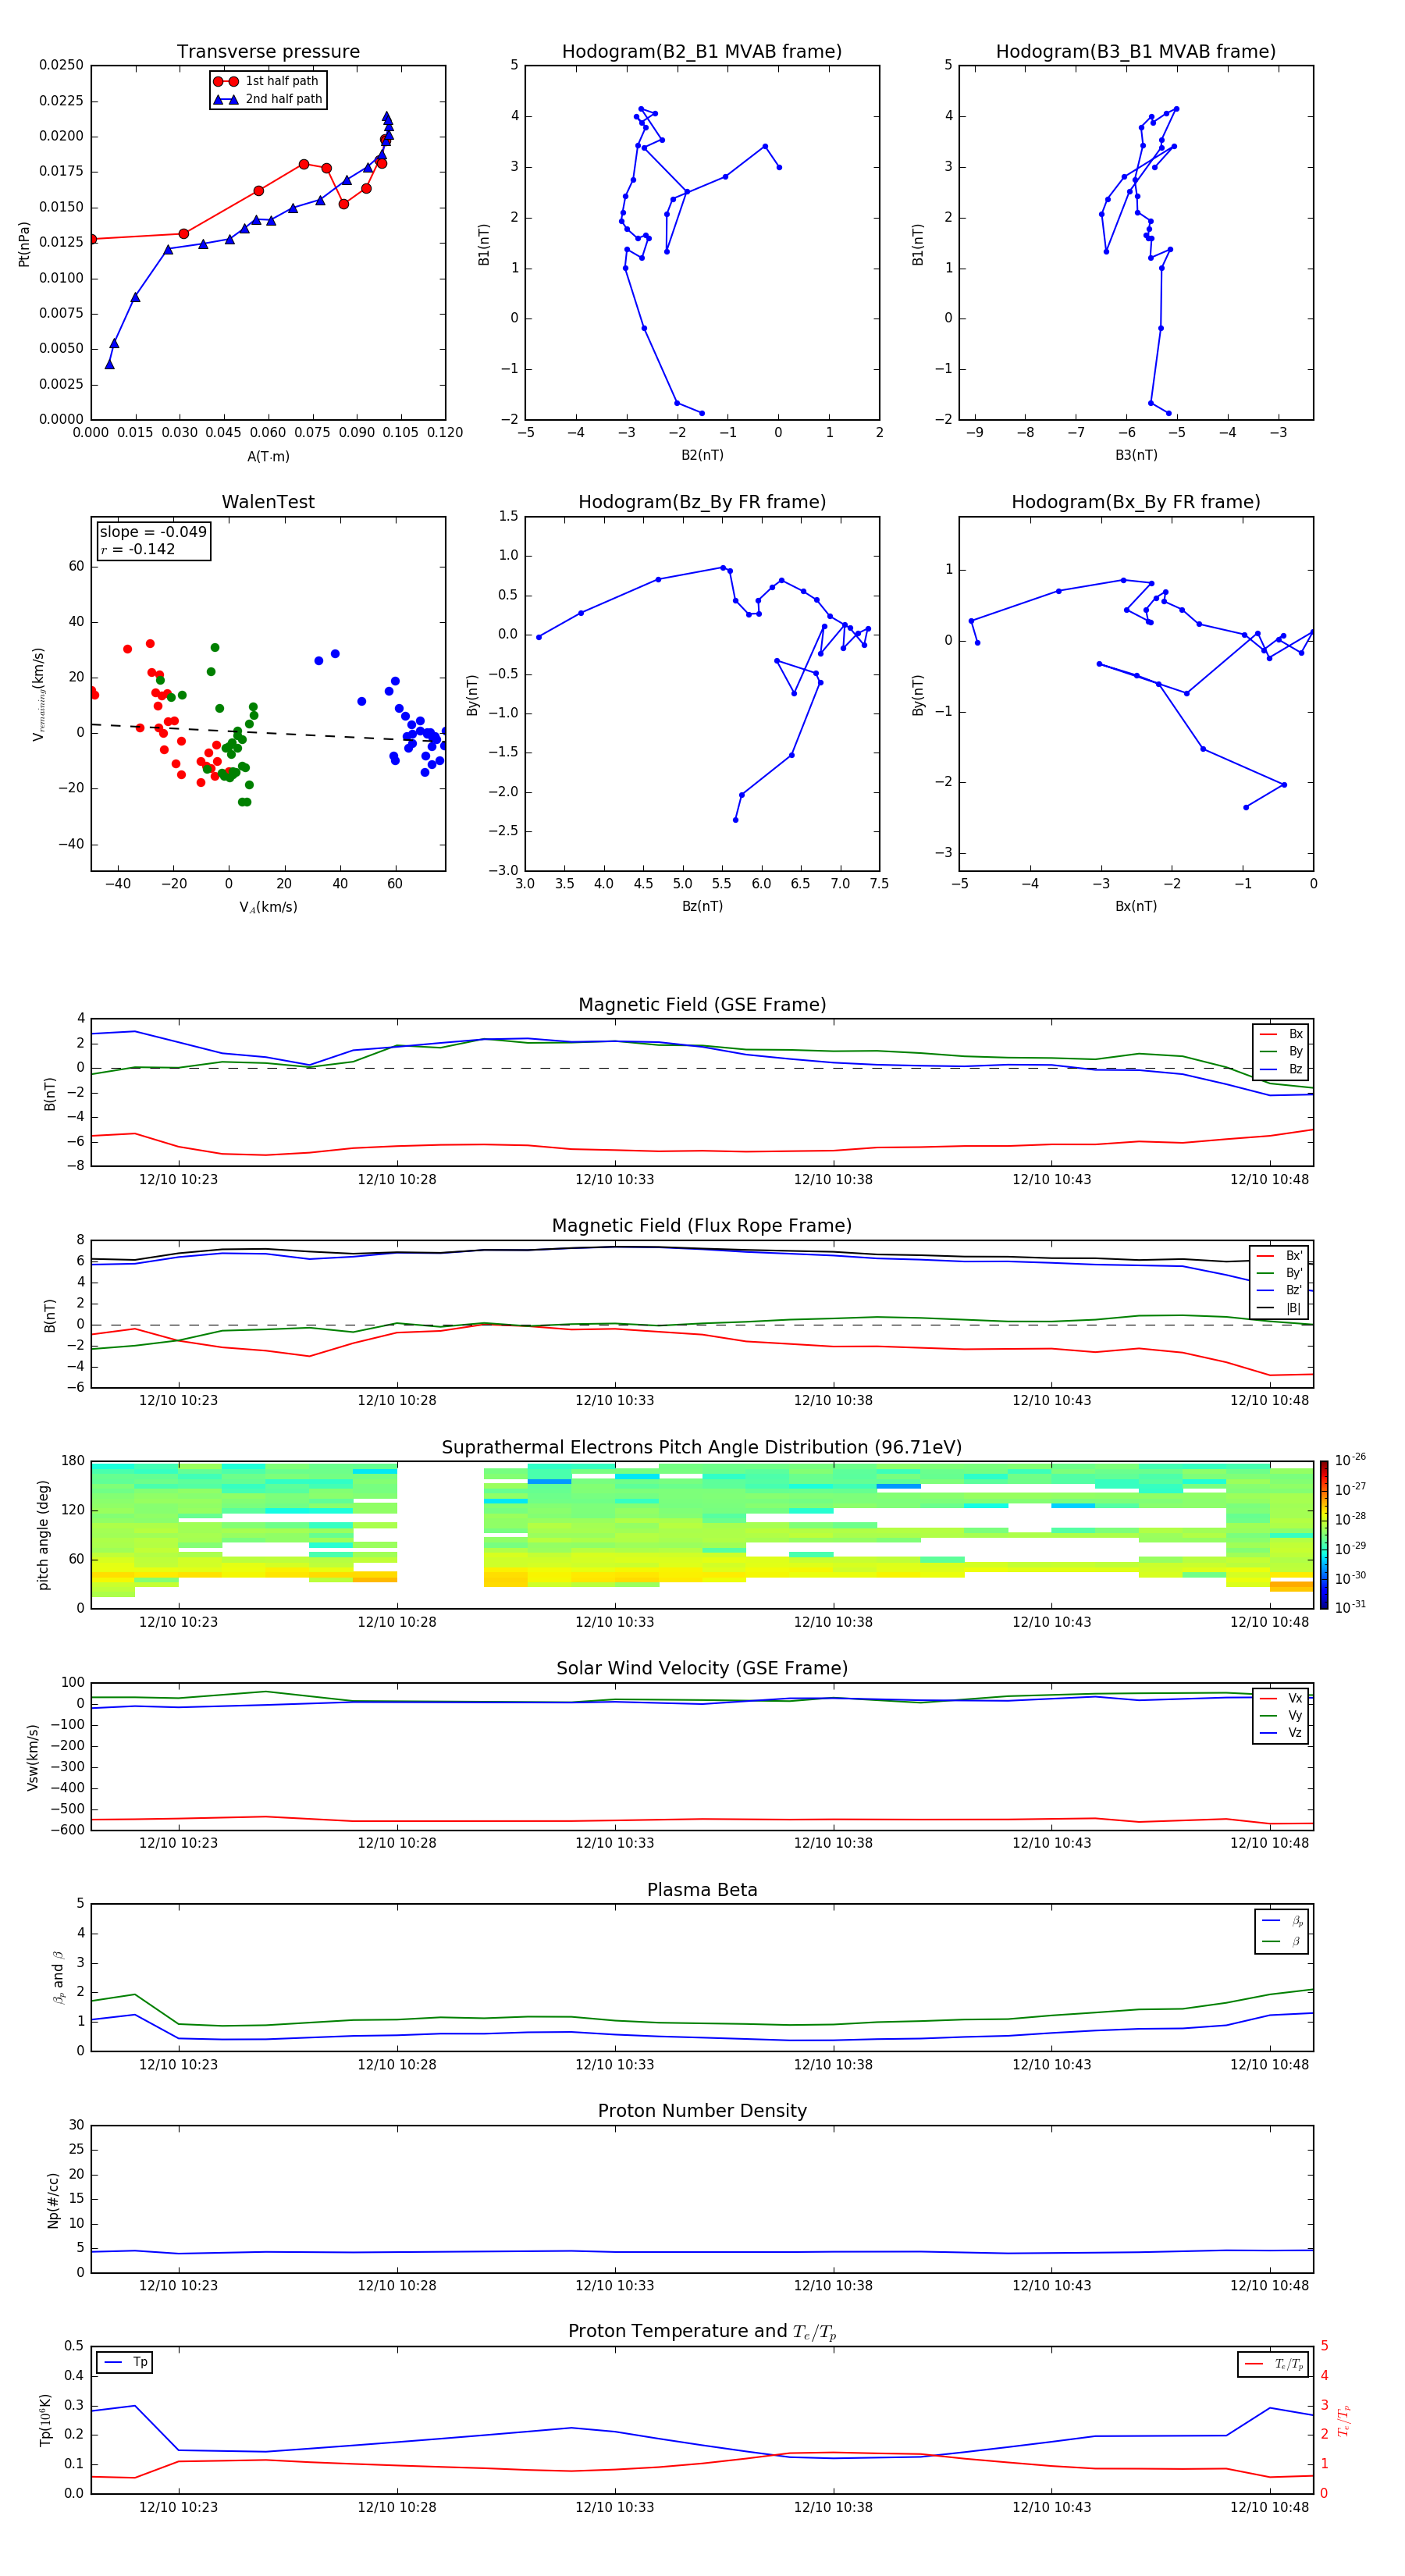1405x2576 pixels.
Task: Click the 'Tp(10^6K)' y-axis label
Action: 45,2421
